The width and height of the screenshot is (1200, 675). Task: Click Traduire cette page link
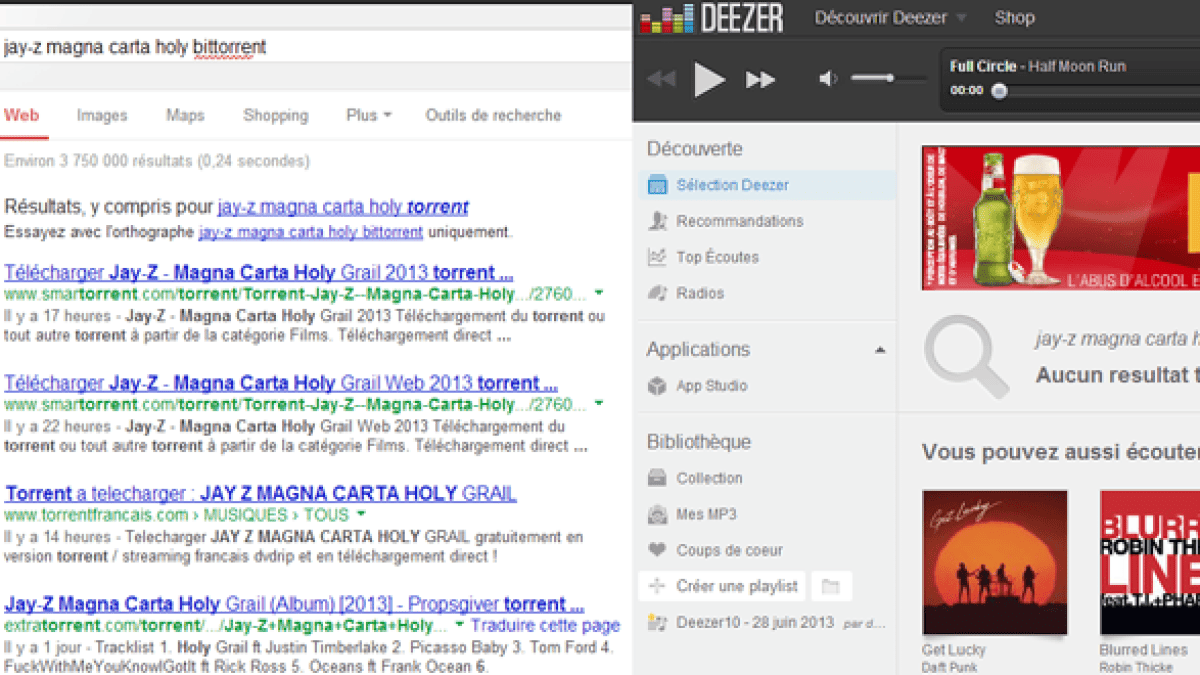coord(545,626)
